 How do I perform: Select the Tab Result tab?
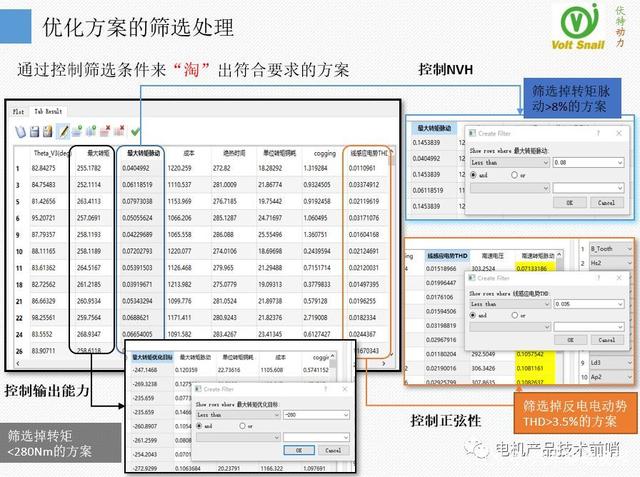49,112
